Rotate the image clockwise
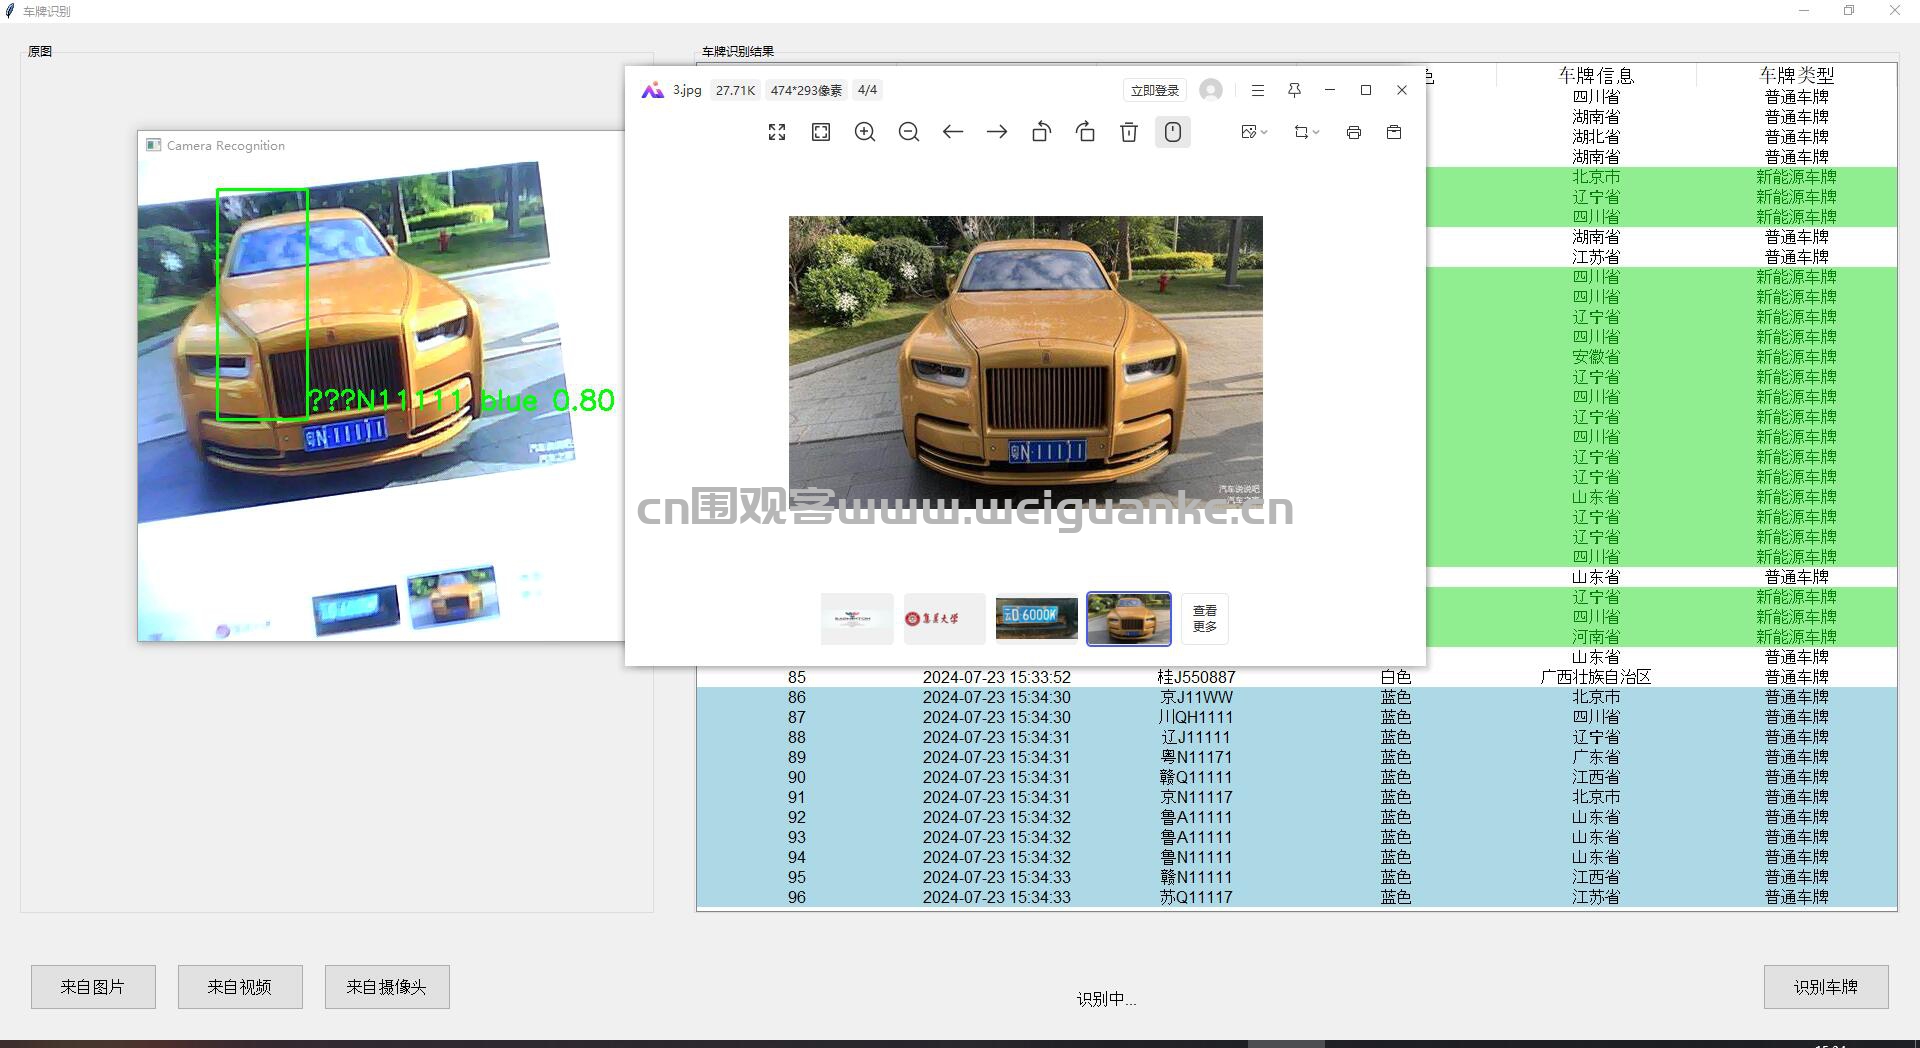Image resolution: width=1920 pixels, height=1048 pixels. pyautogui.click(x=1085, y=132)
